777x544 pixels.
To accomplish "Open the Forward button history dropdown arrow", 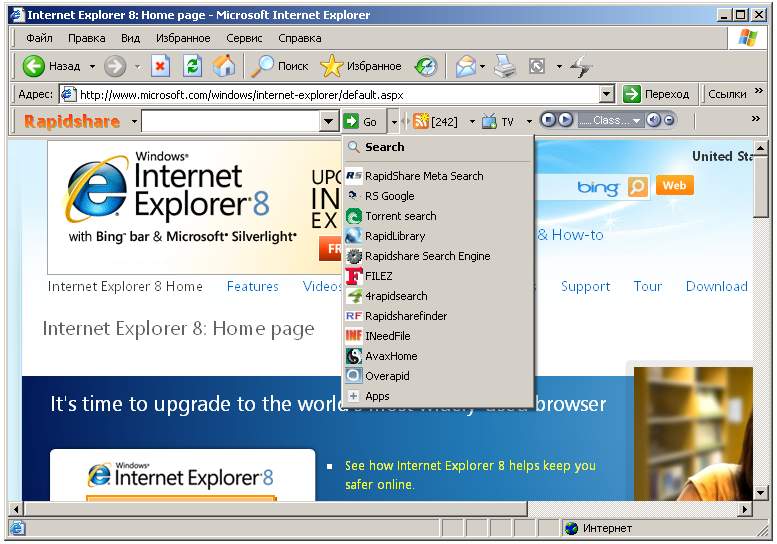I will (137, 66).
